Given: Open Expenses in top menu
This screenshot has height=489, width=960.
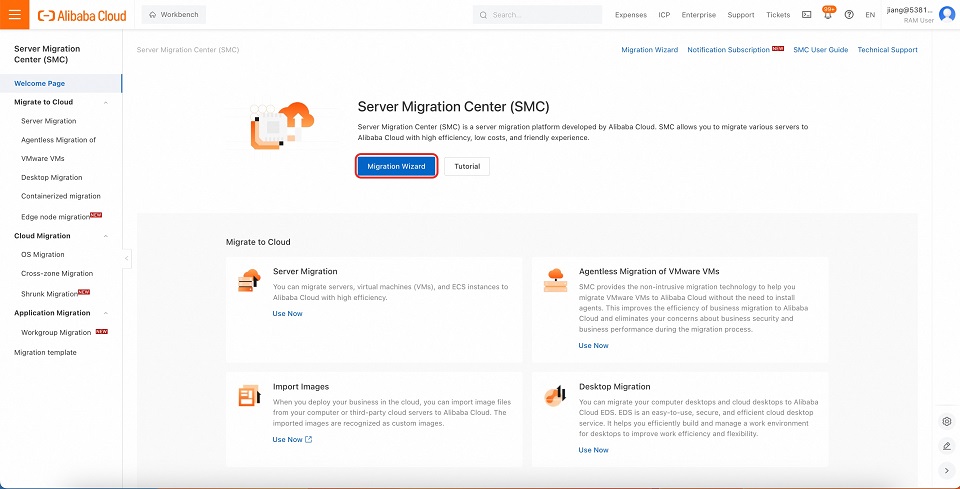Looking at the screenshot, I should point(630,15).
